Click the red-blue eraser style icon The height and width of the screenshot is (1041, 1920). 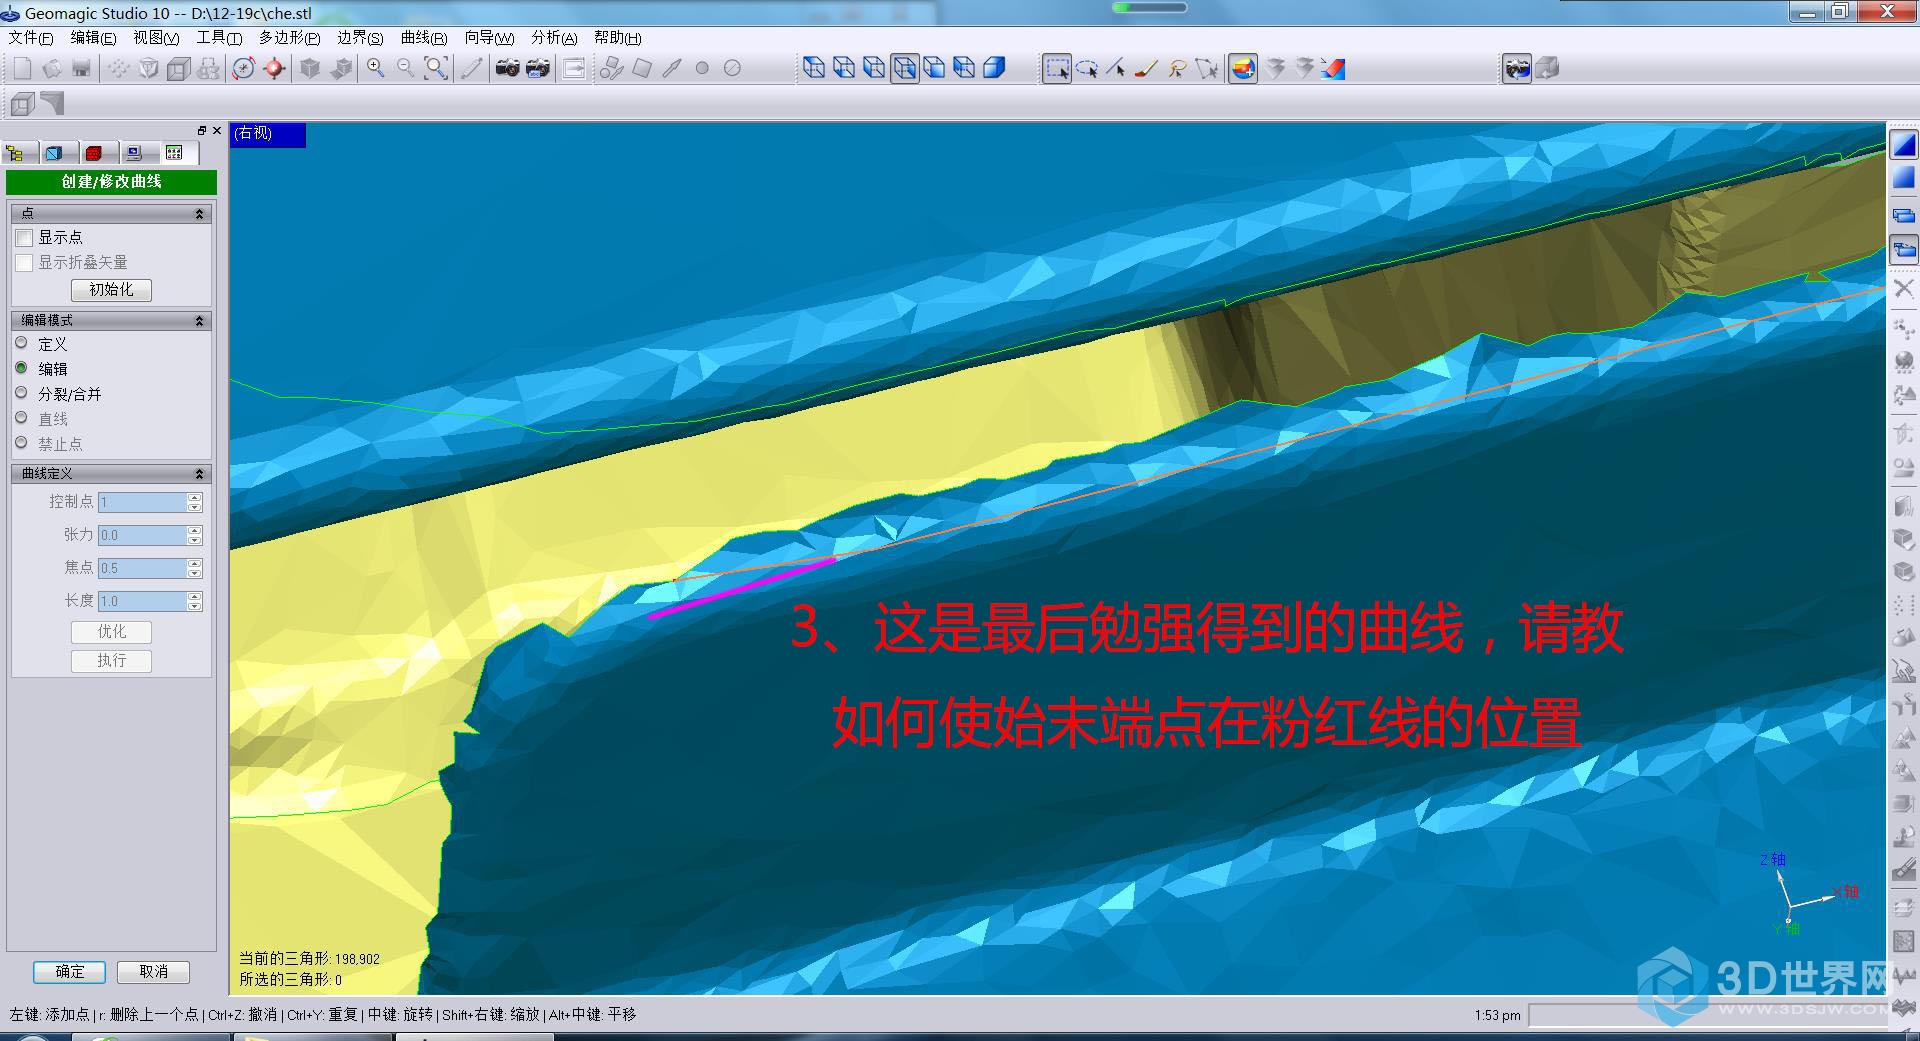point(1333,68)
